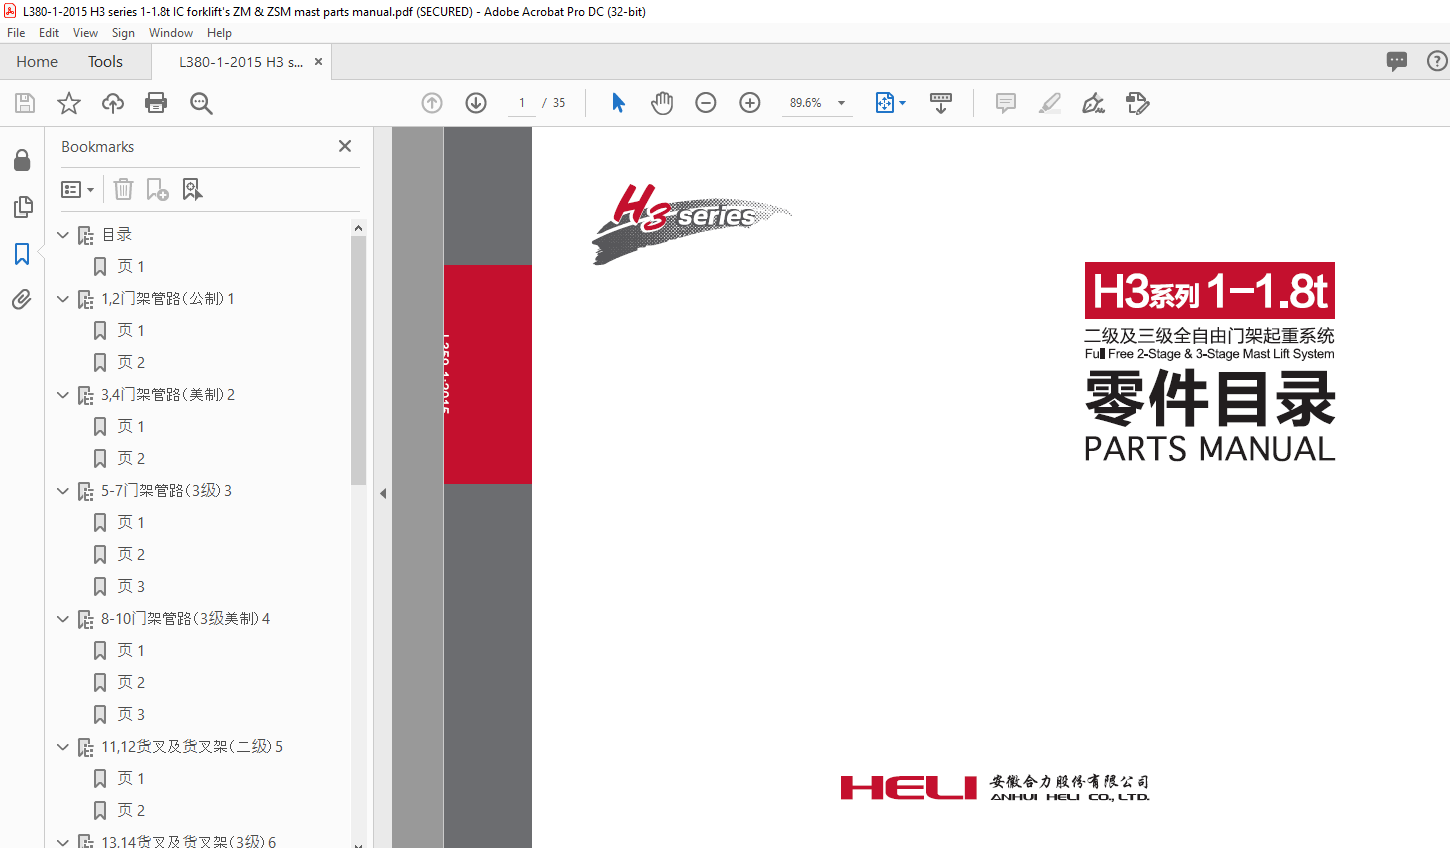Select the L380-1-2015 H3 document tab
Viewport: 1450px width, 848px height.
coord(241,62)
